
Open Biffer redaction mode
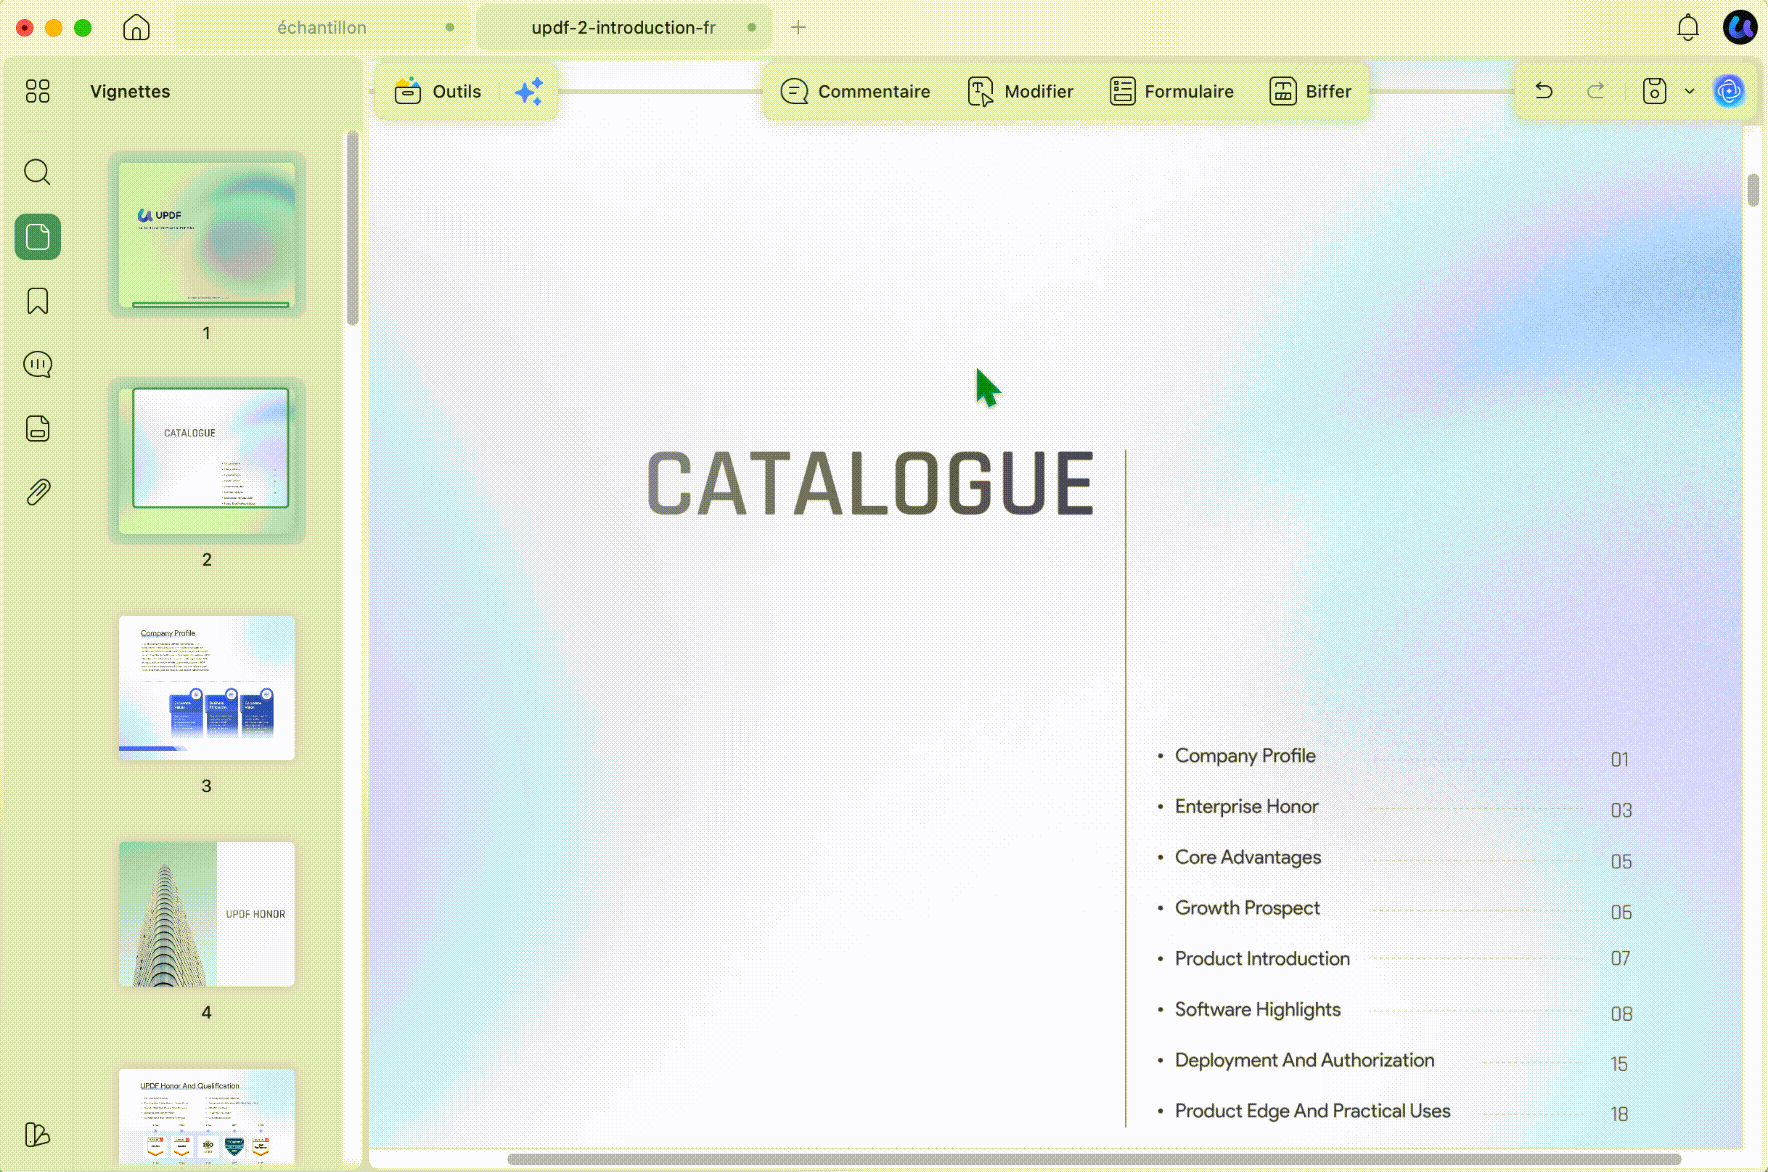pos(1310,91)
